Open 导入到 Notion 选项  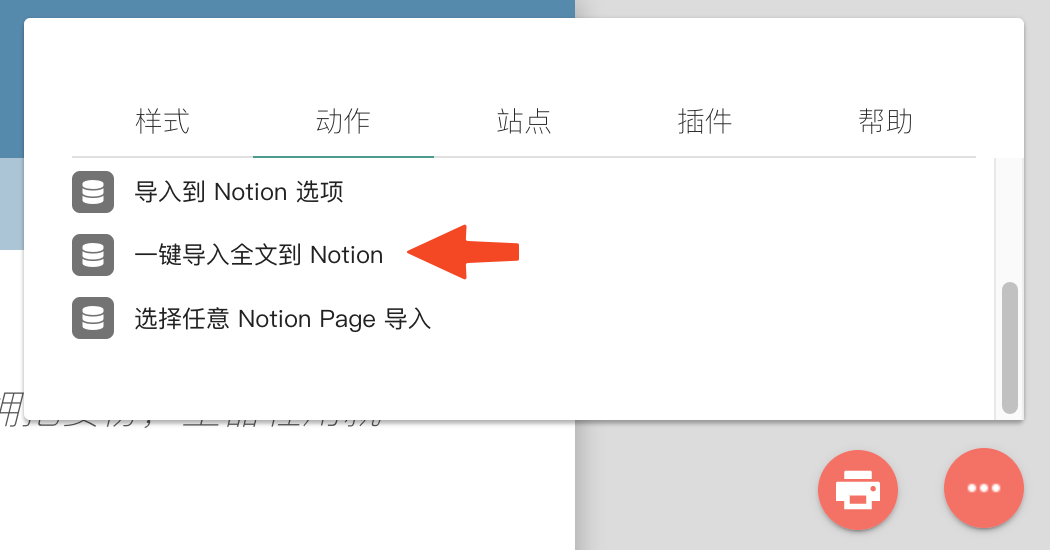238,192
